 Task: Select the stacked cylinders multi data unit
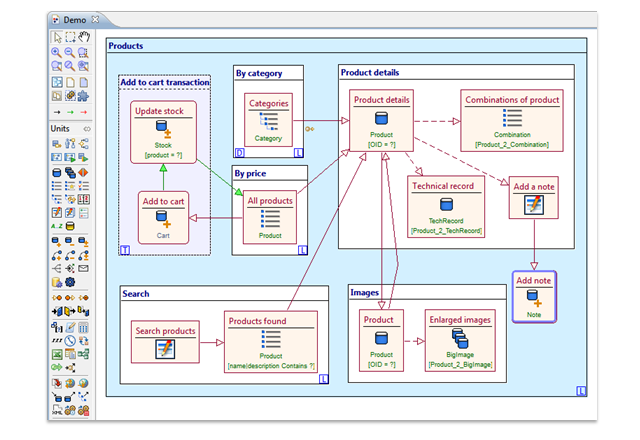pyautogui.click(x=70, y=173)
